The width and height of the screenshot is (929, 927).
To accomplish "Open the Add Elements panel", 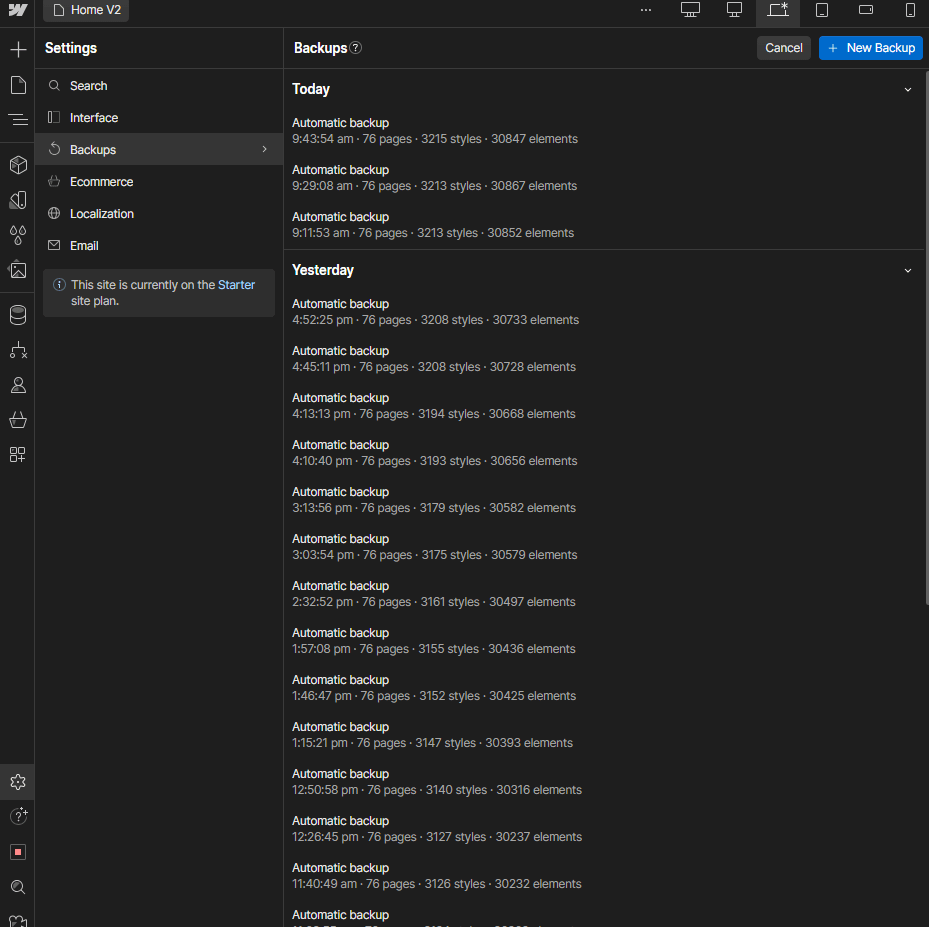I will point(17,48).
